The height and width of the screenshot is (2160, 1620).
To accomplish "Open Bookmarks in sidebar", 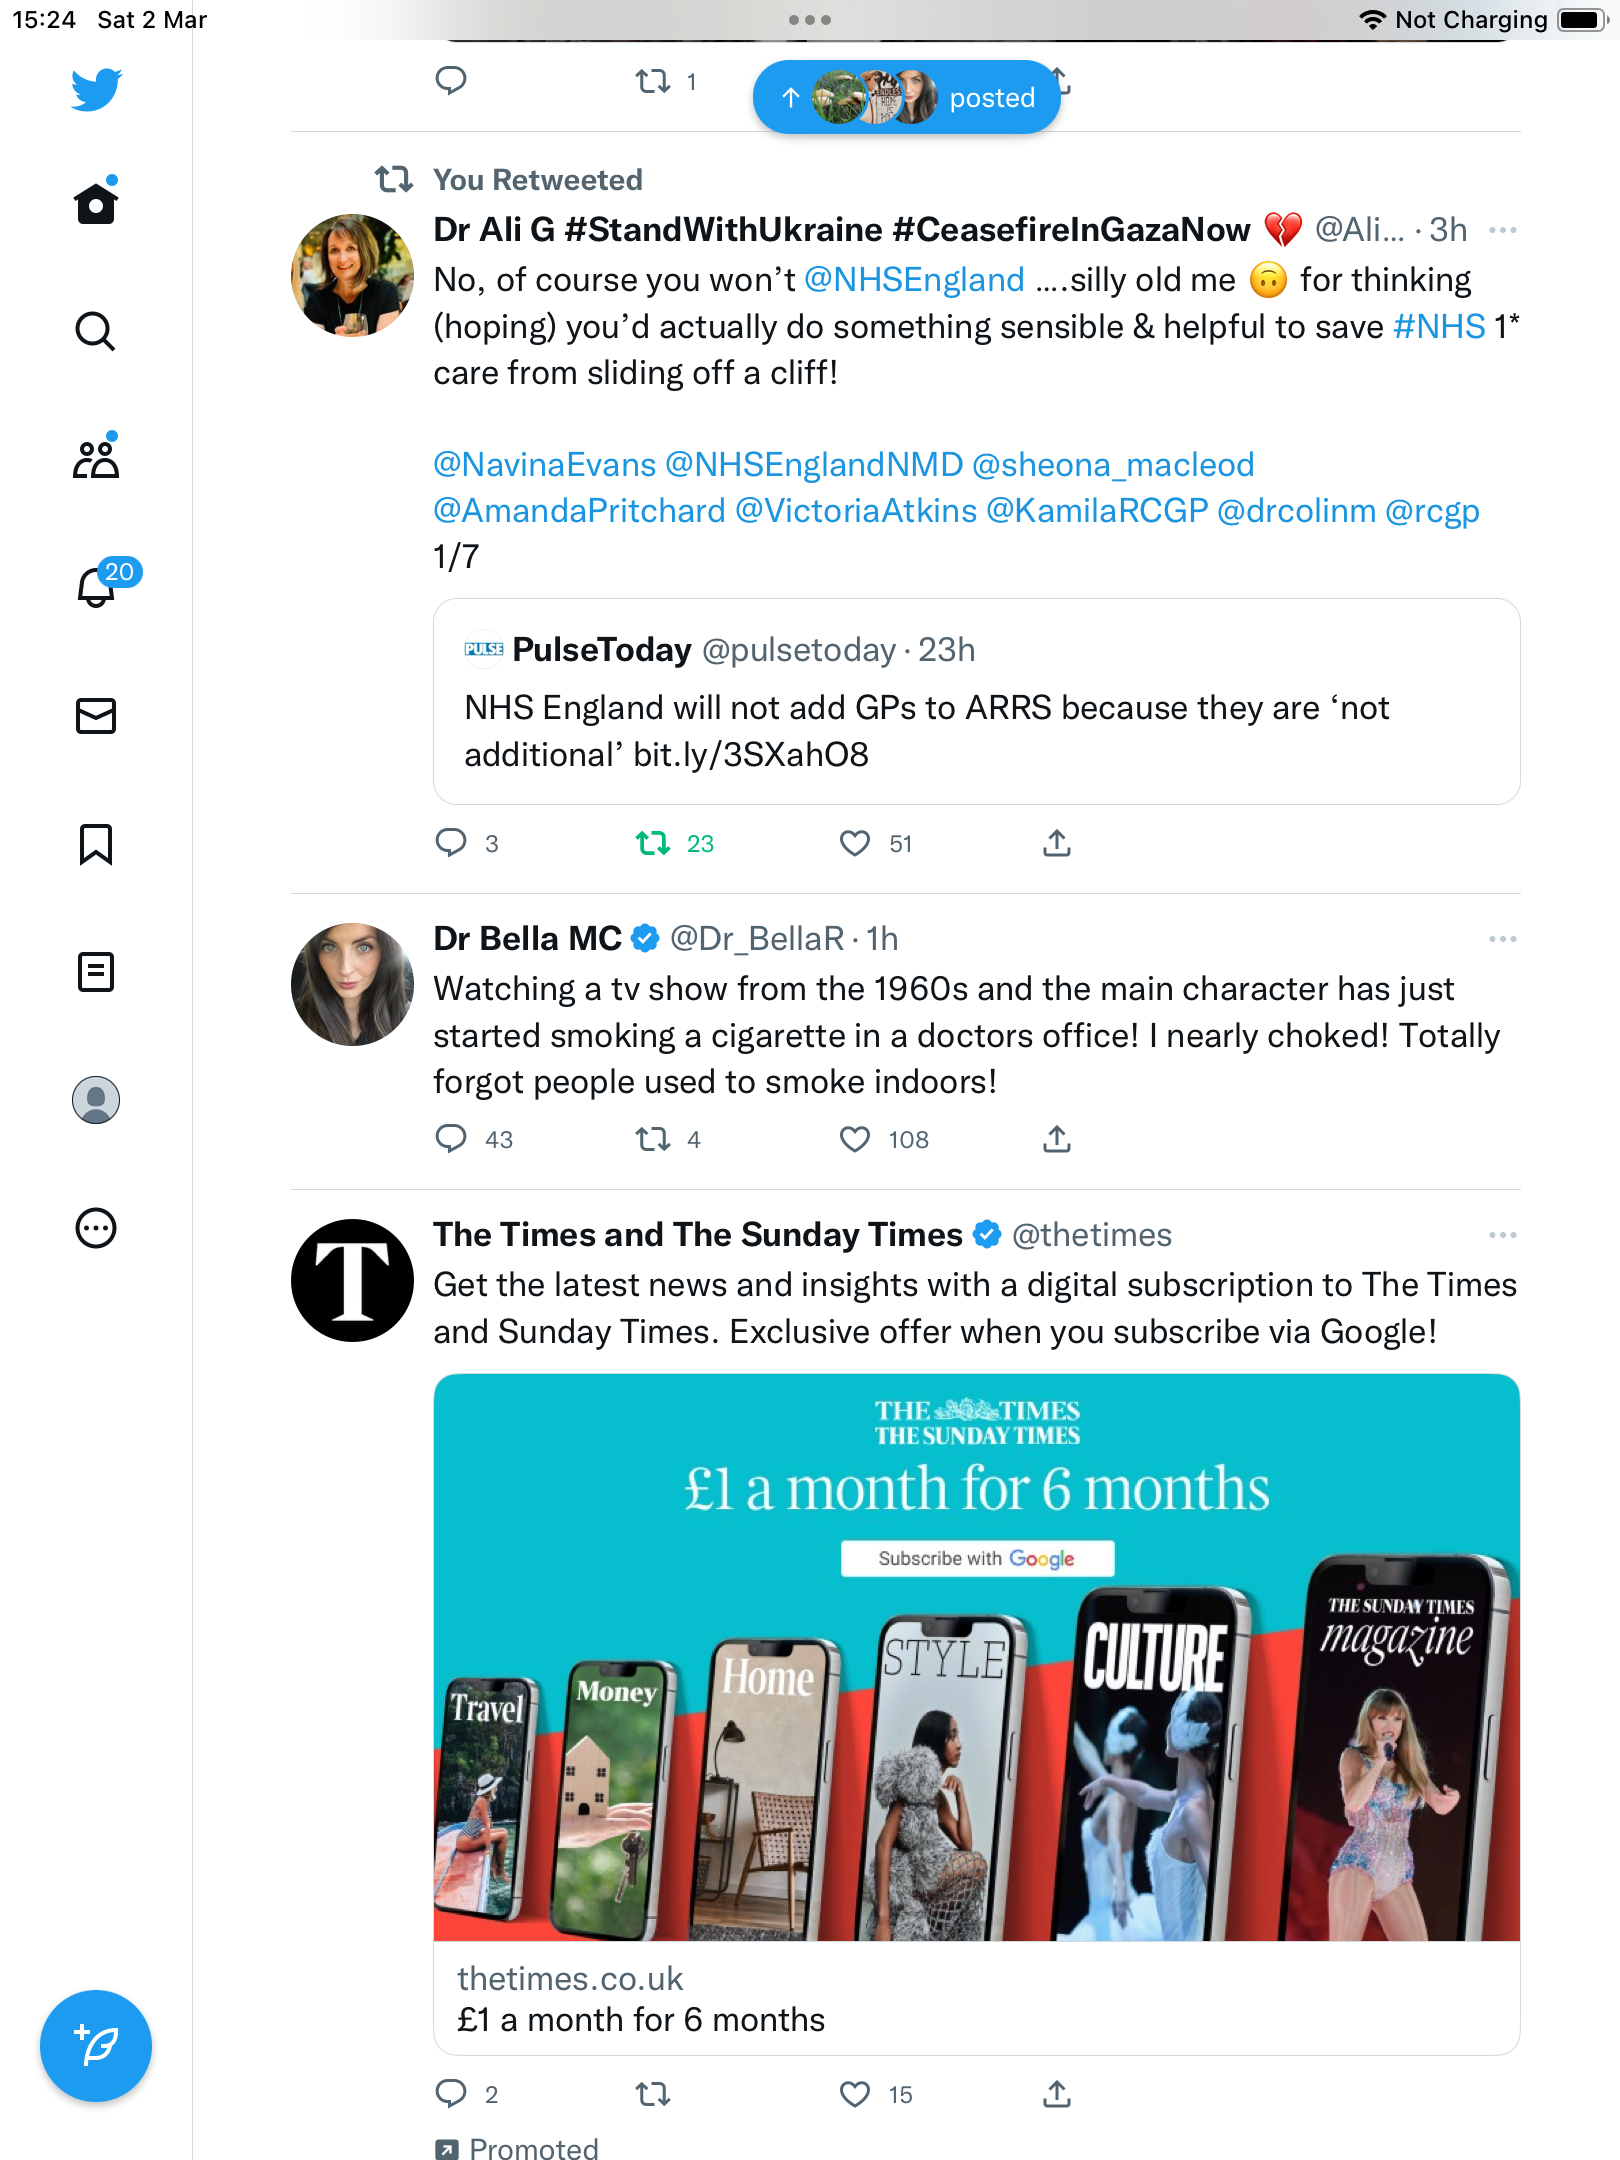I will tap(96, 844).
